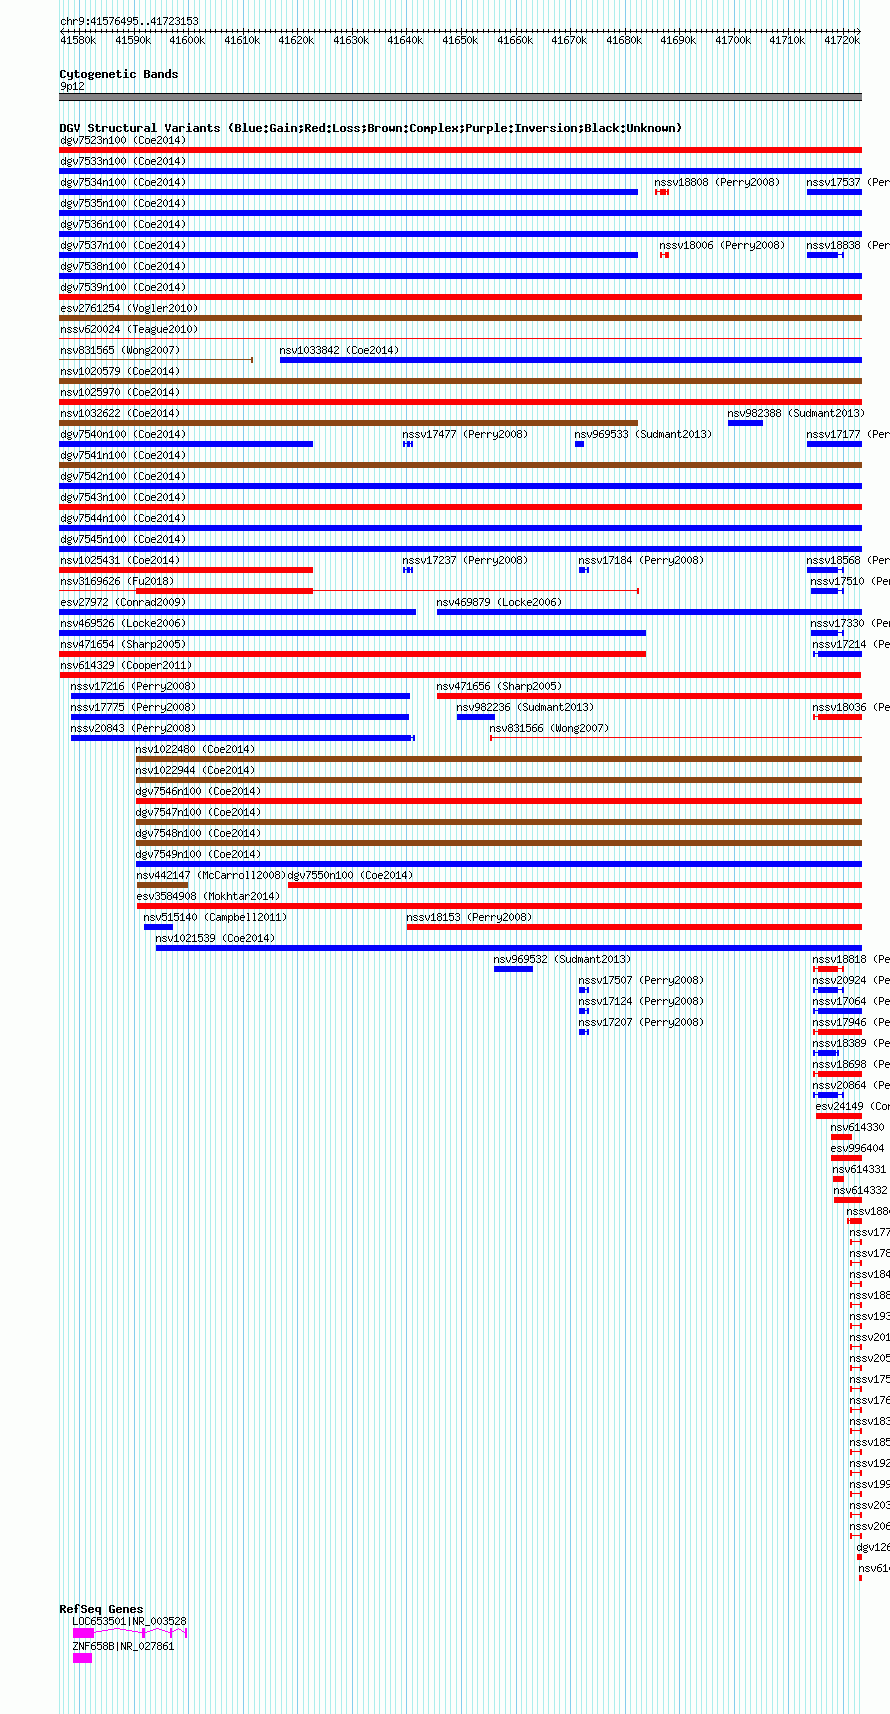
Task: Select the DGV Structural Variants track title
Action: (371, 128)
